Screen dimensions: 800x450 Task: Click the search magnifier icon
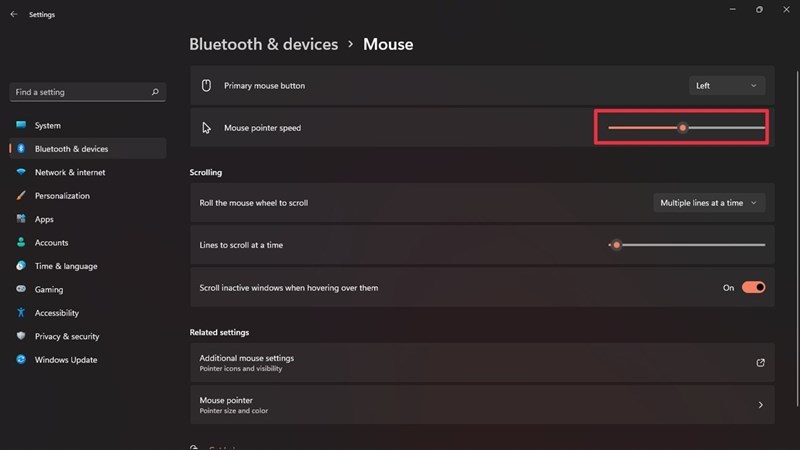pyautogui.click(x=155, y=92)
